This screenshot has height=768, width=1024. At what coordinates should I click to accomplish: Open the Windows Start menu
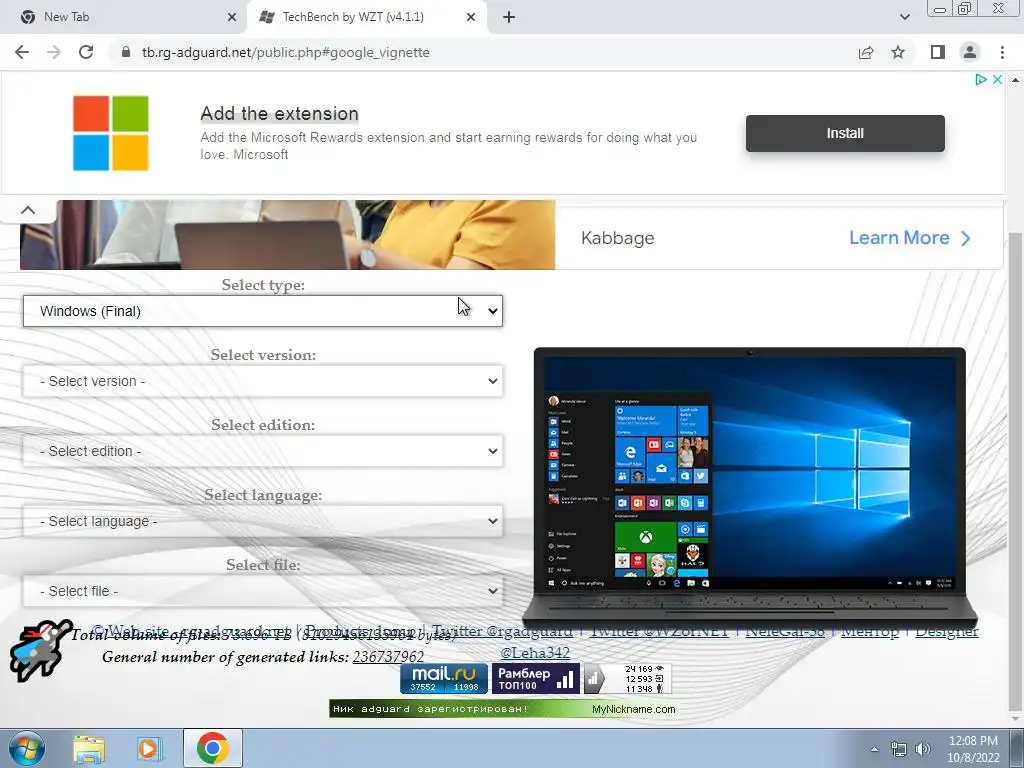[27, 748]
